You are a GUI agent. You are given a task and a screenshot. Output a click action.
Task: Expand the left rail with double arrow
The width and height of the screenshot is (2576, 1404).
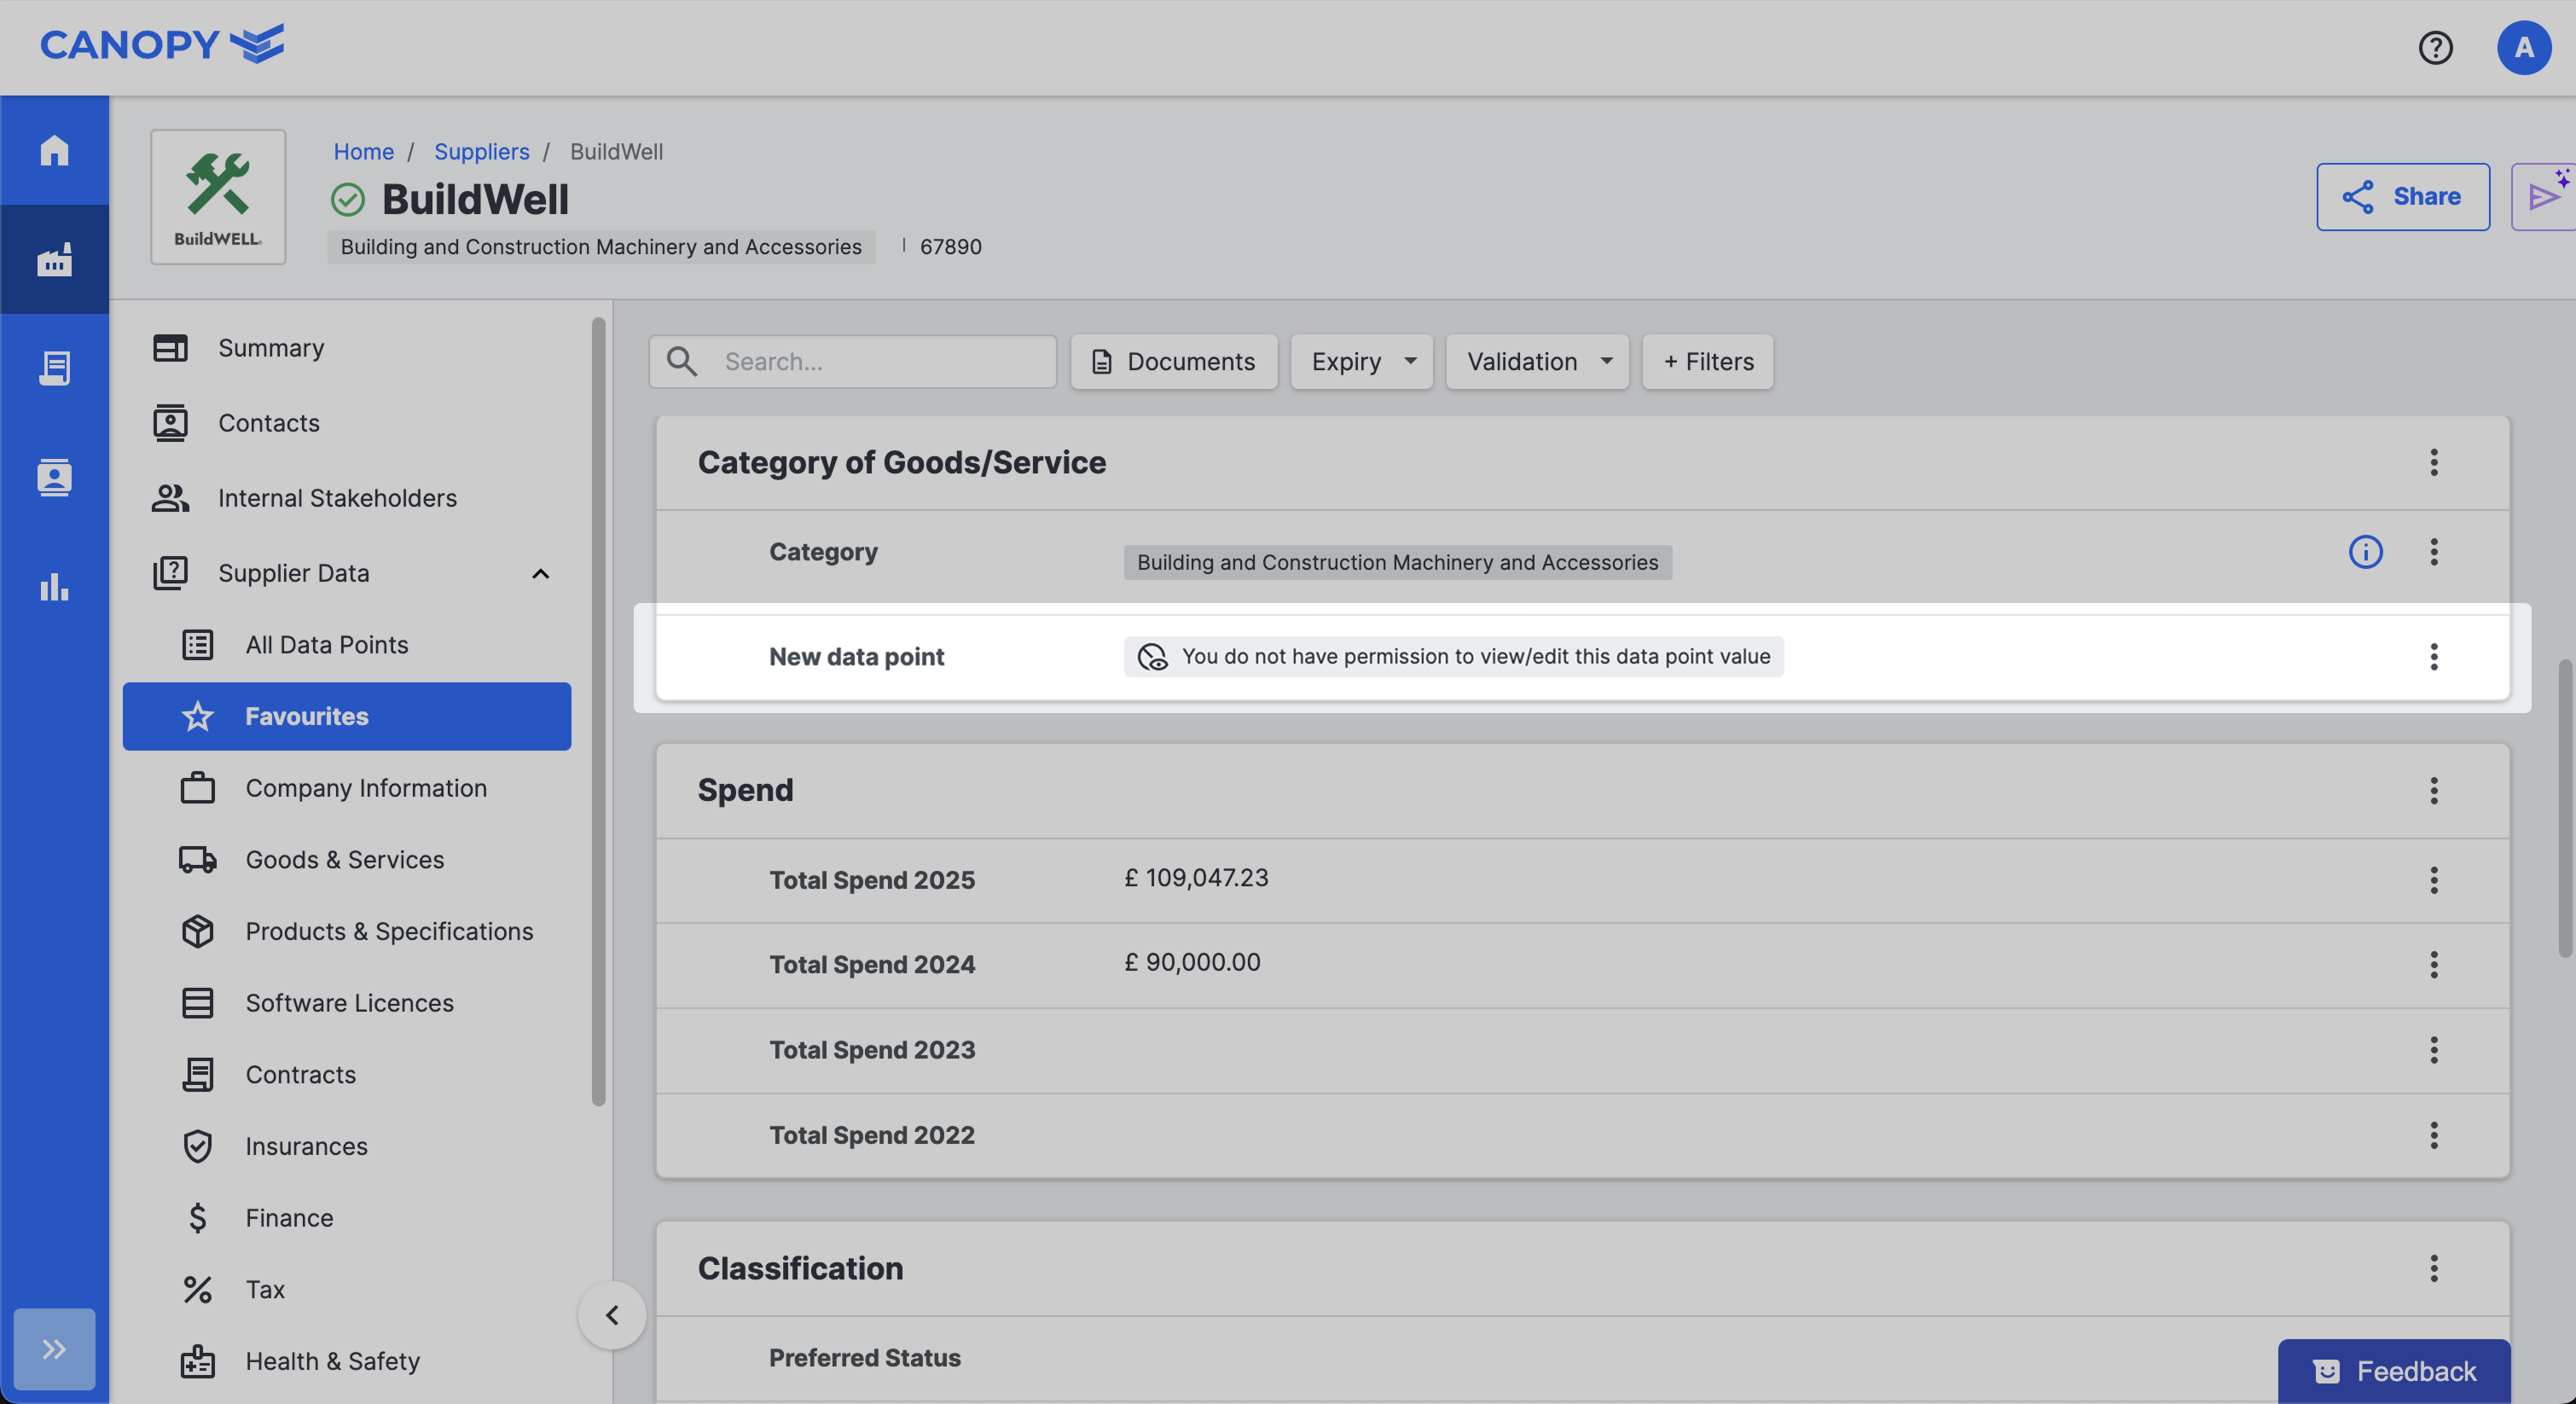[54, 1349]
